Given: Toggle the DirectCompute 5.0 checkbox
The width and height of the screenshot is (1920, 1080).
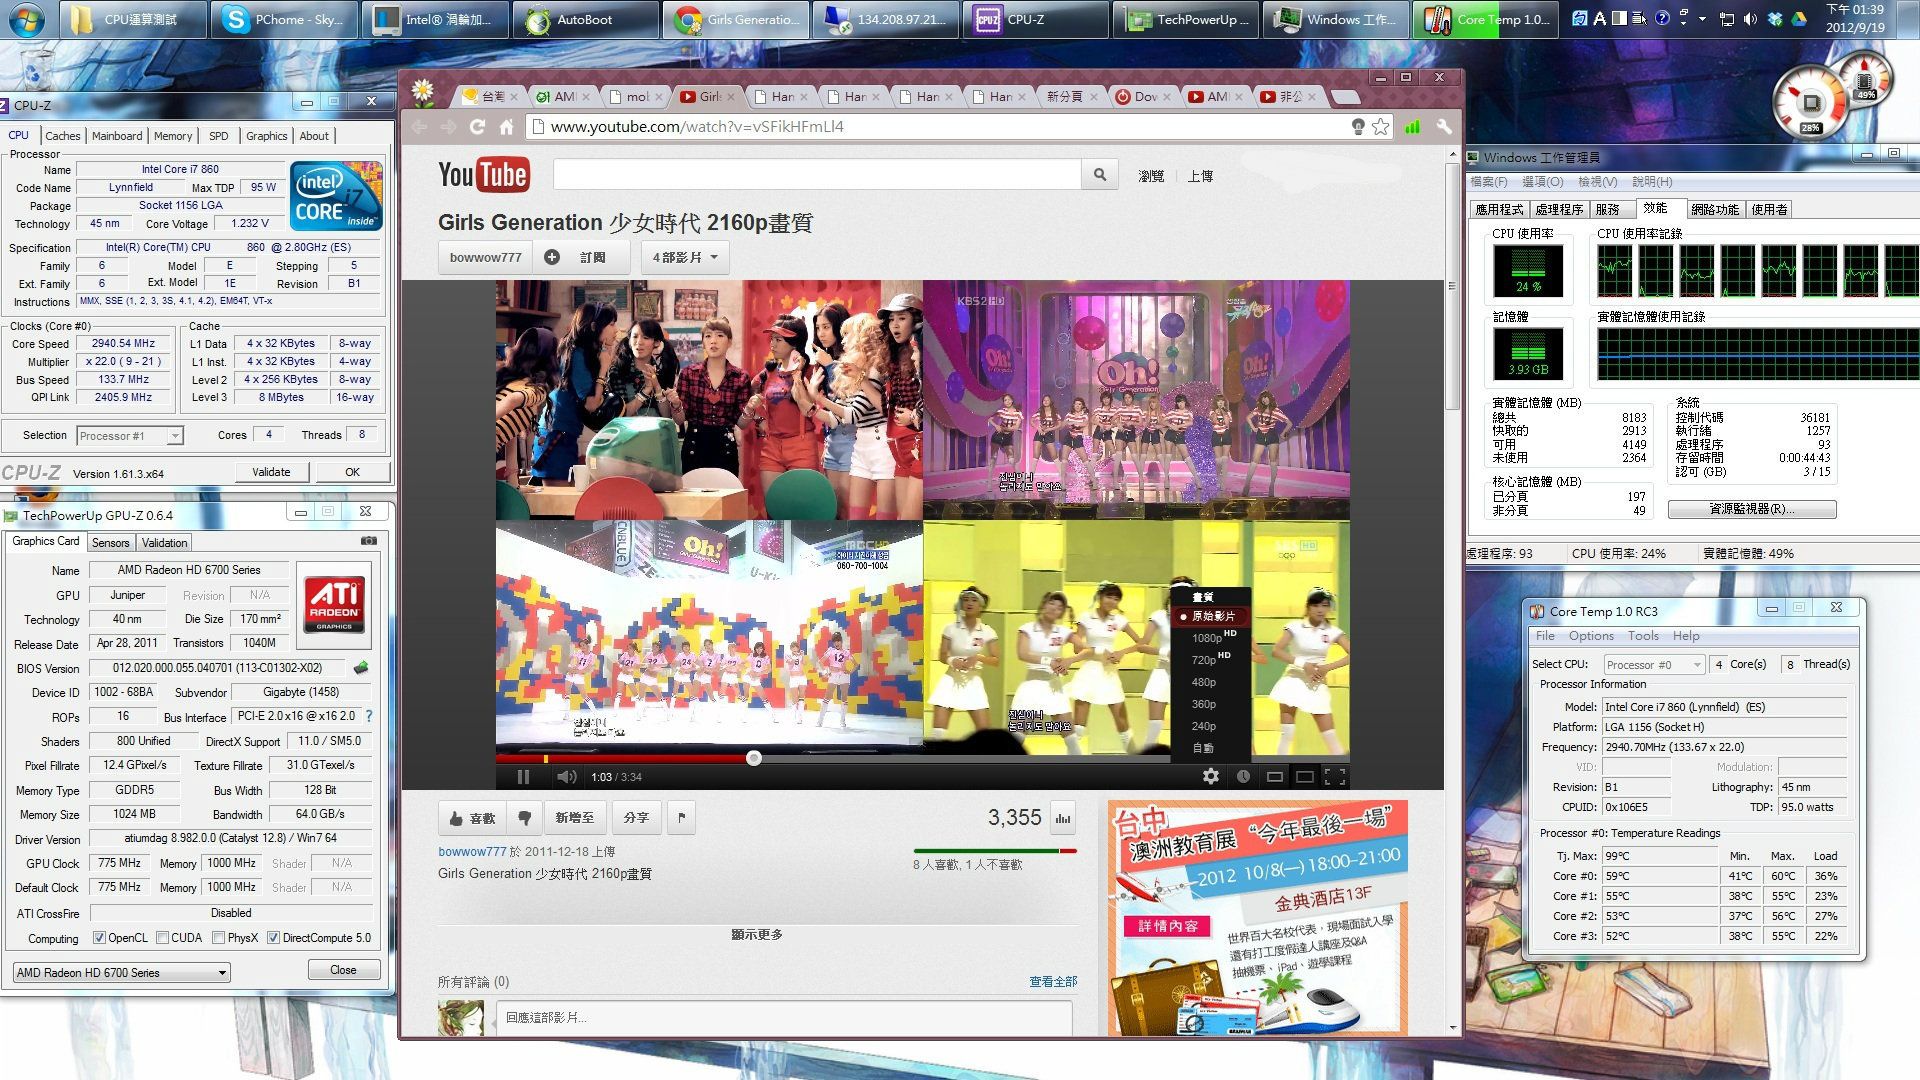Looking at the screenshot, I should tap(273, 938).
